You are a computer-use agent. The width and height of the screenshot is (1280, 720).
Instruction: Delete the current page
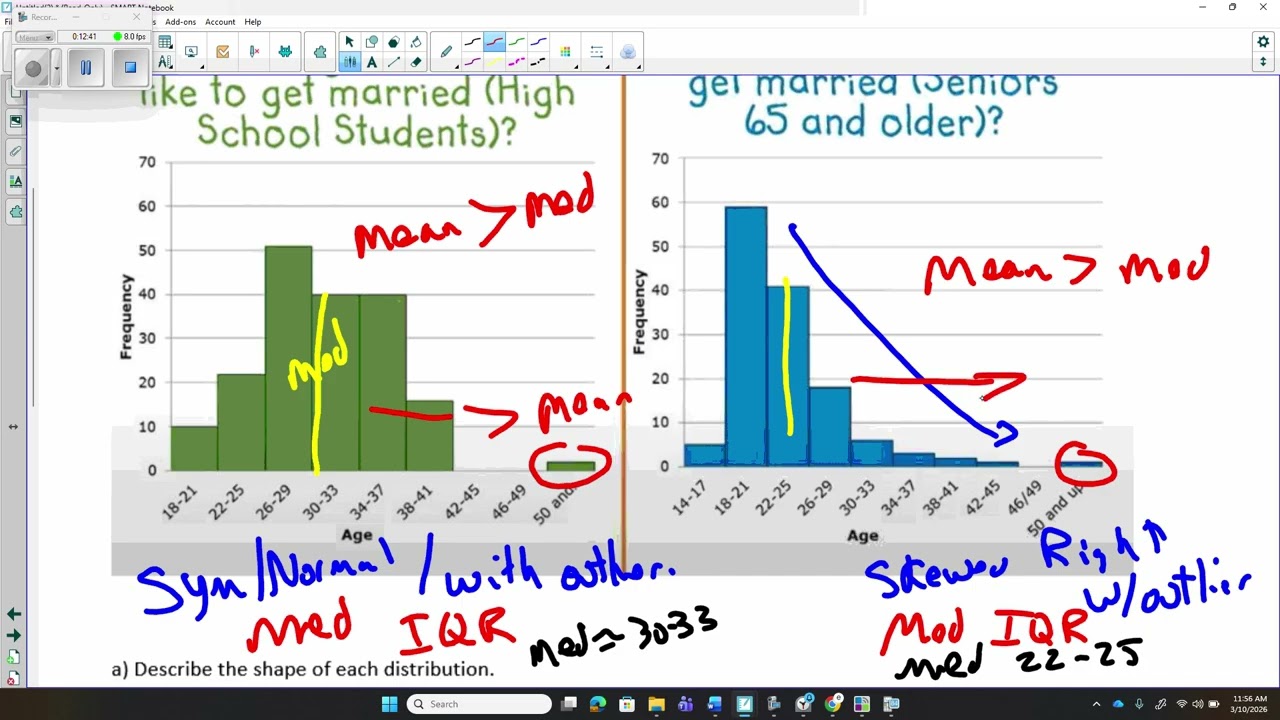[13, 678]
